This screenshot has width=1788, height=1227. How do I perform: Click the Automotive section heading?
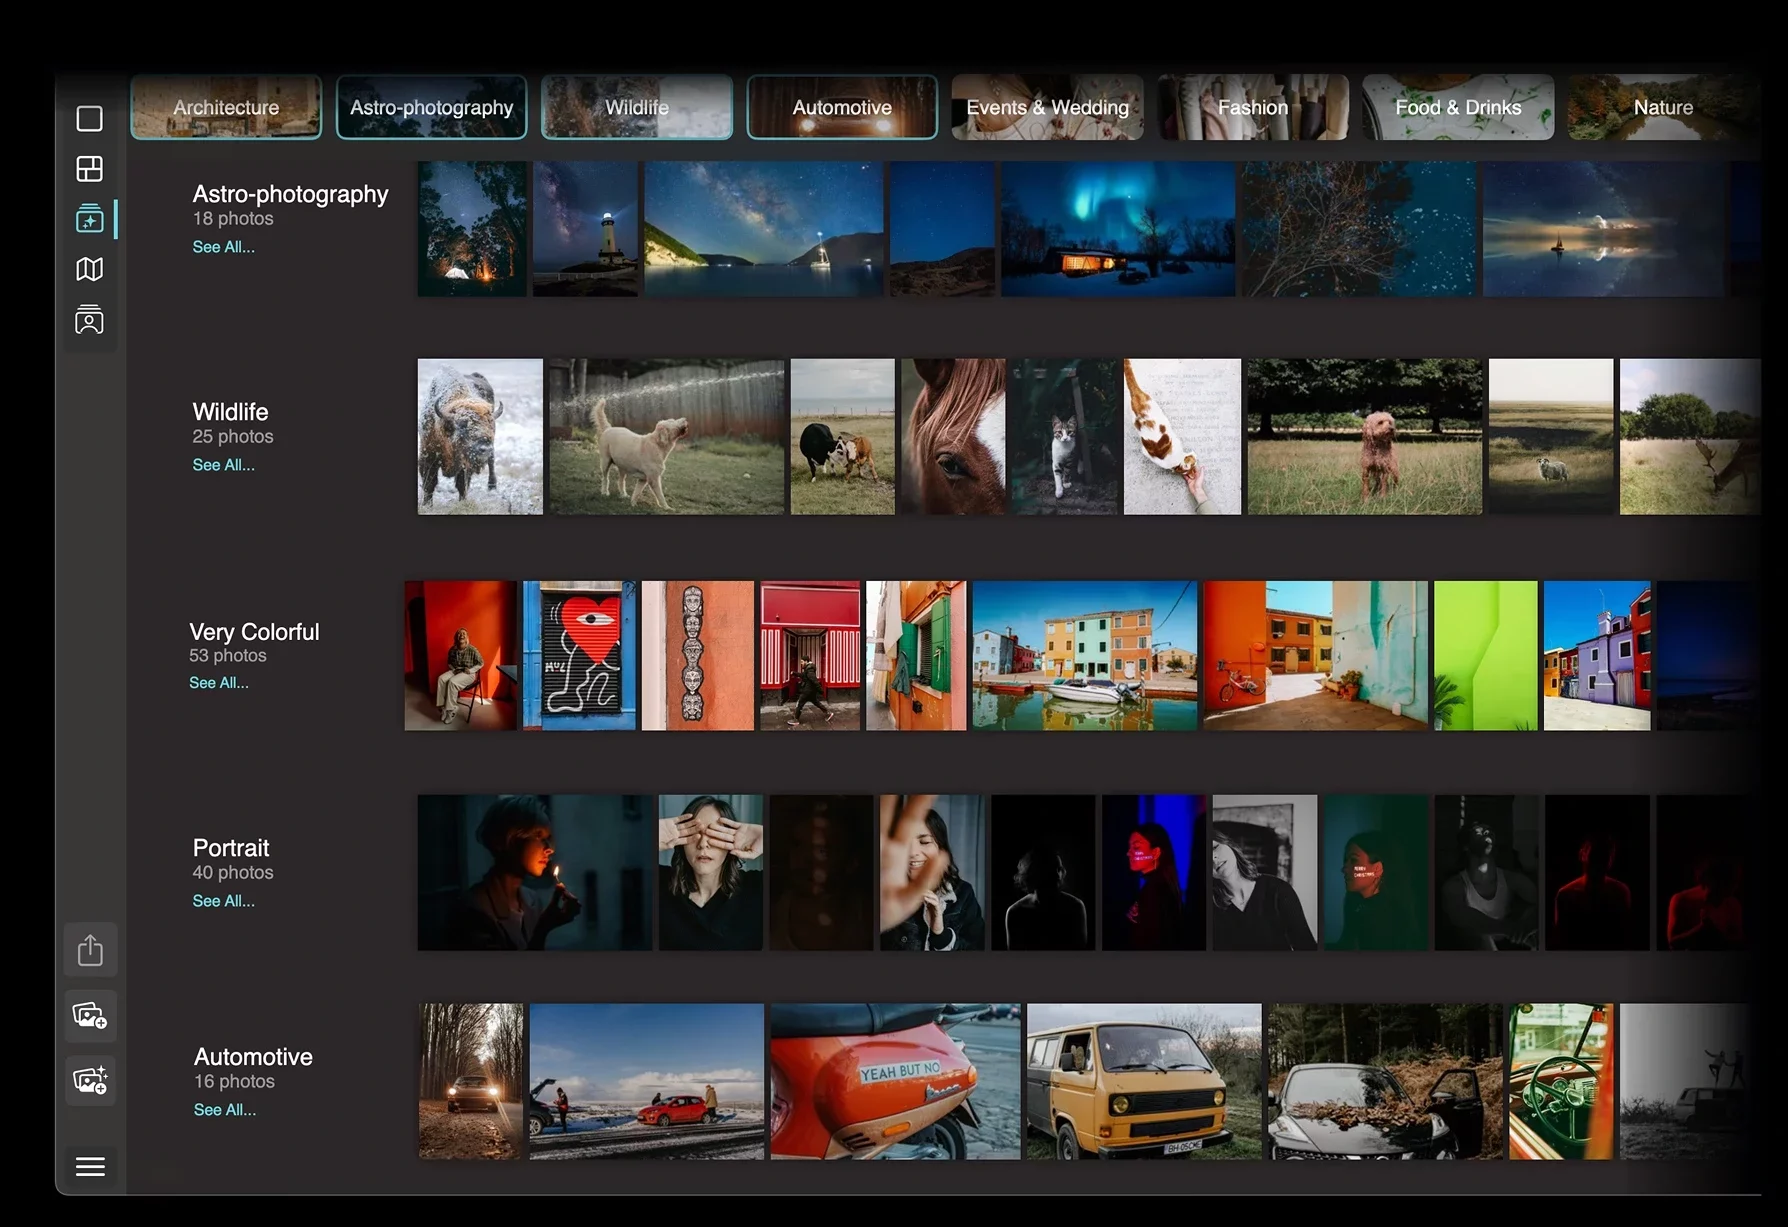pyautogui.click(x=253, y=1057)
